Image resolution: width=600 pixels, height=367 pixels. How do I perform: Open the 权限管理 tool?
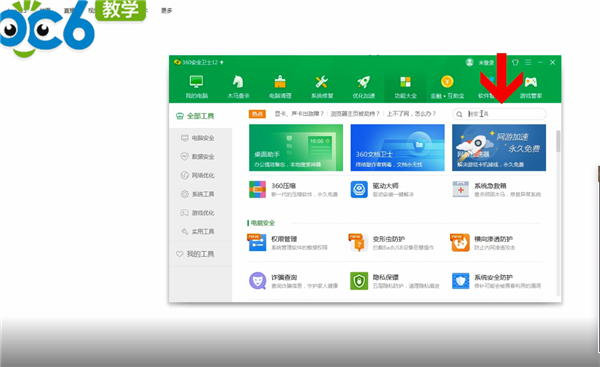click(288, 243)
